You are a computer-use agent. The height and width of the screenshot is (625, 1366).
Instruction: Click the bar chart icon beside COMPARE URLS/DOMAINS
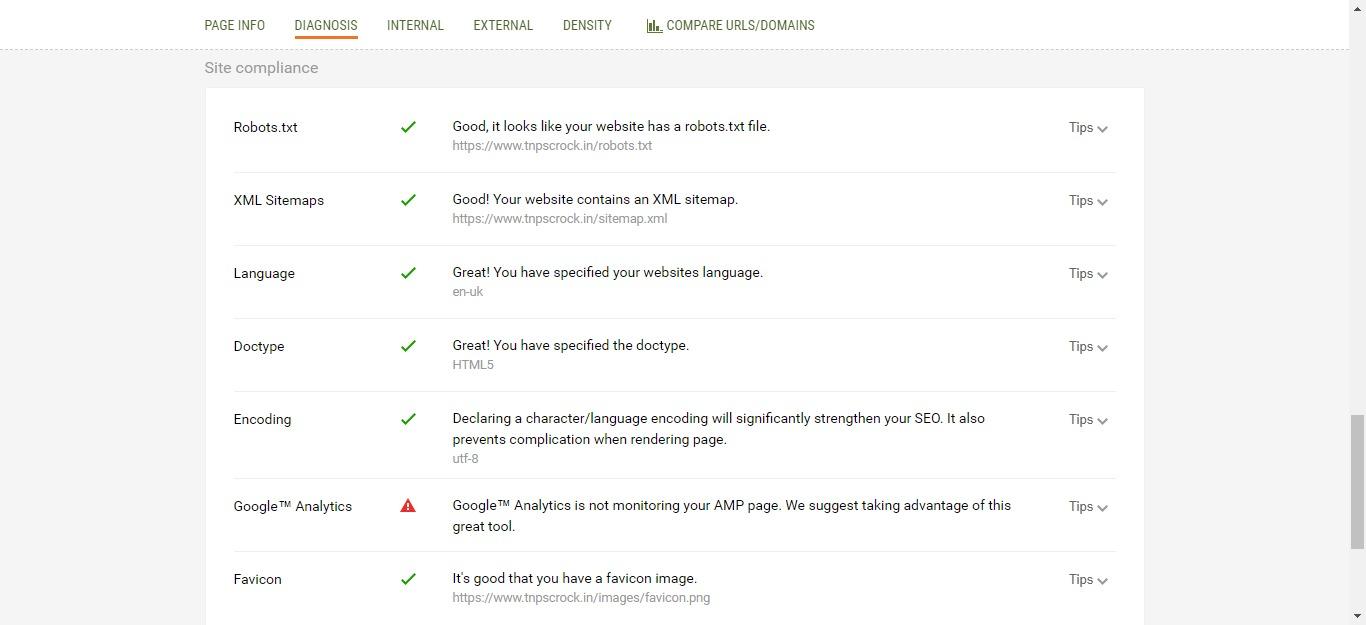655,24
